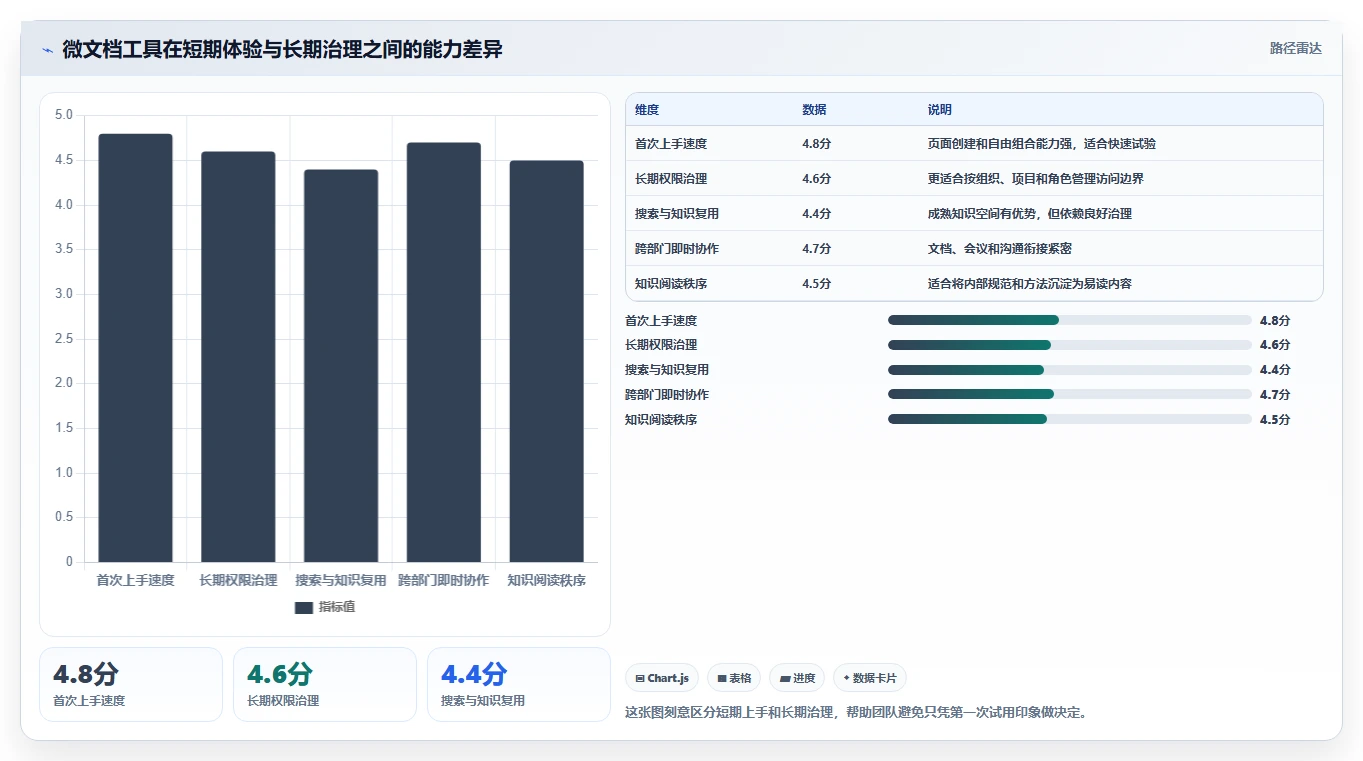This screenshot has width=1363, height=761.
Task: Click the 知识阅读秩序 progress bar
Action: pos(1070,419)
